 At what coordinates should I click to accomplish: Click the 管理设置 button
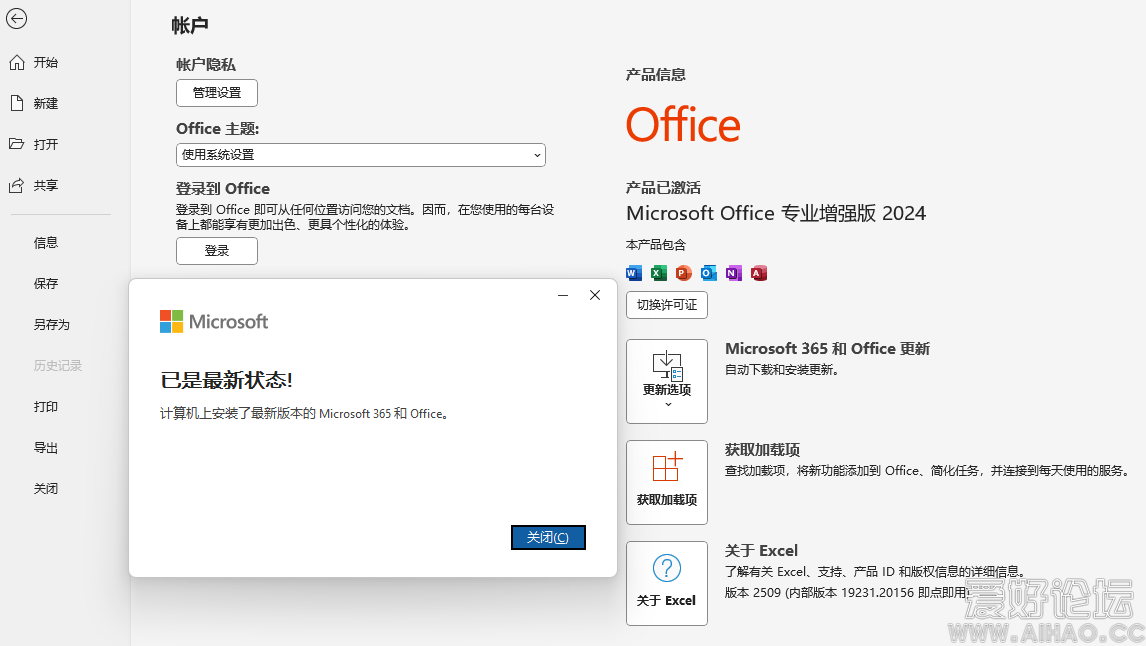coord(217,93)
